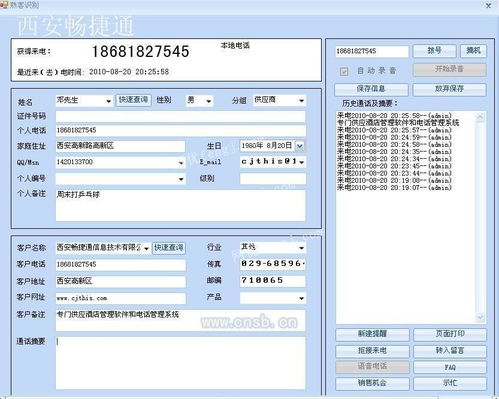This screenshot has width=499, height=399.
Task: Click the 级别 input field
Action: click(x=273, y=179)
